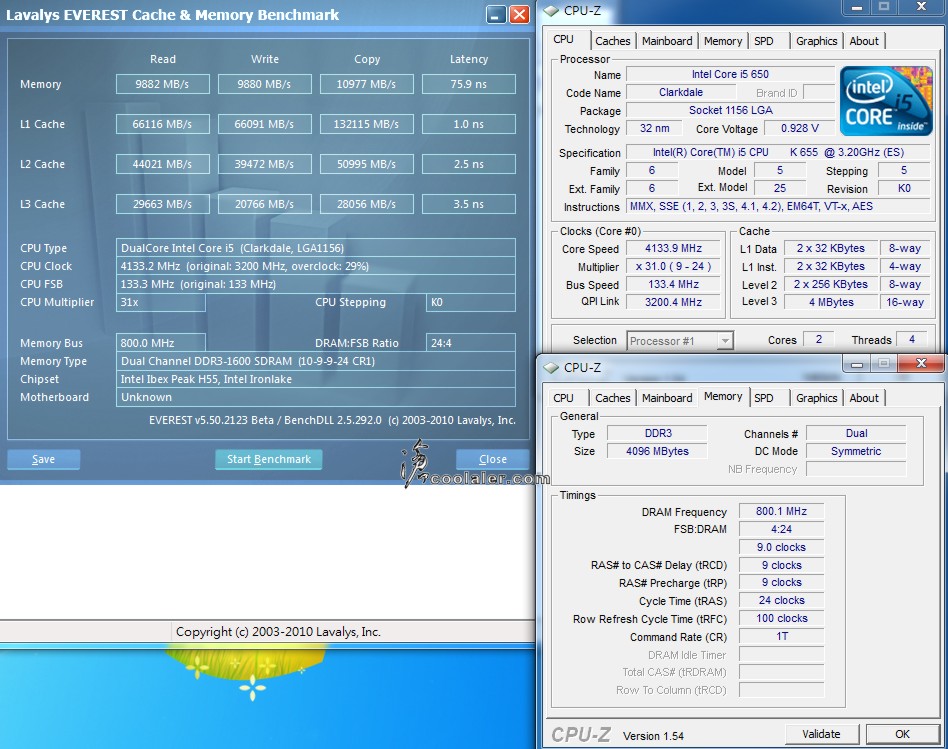Click Chipset field Intel Ibex Peak H55
This screenshot has width=948, height=749.
coord(316,379)
